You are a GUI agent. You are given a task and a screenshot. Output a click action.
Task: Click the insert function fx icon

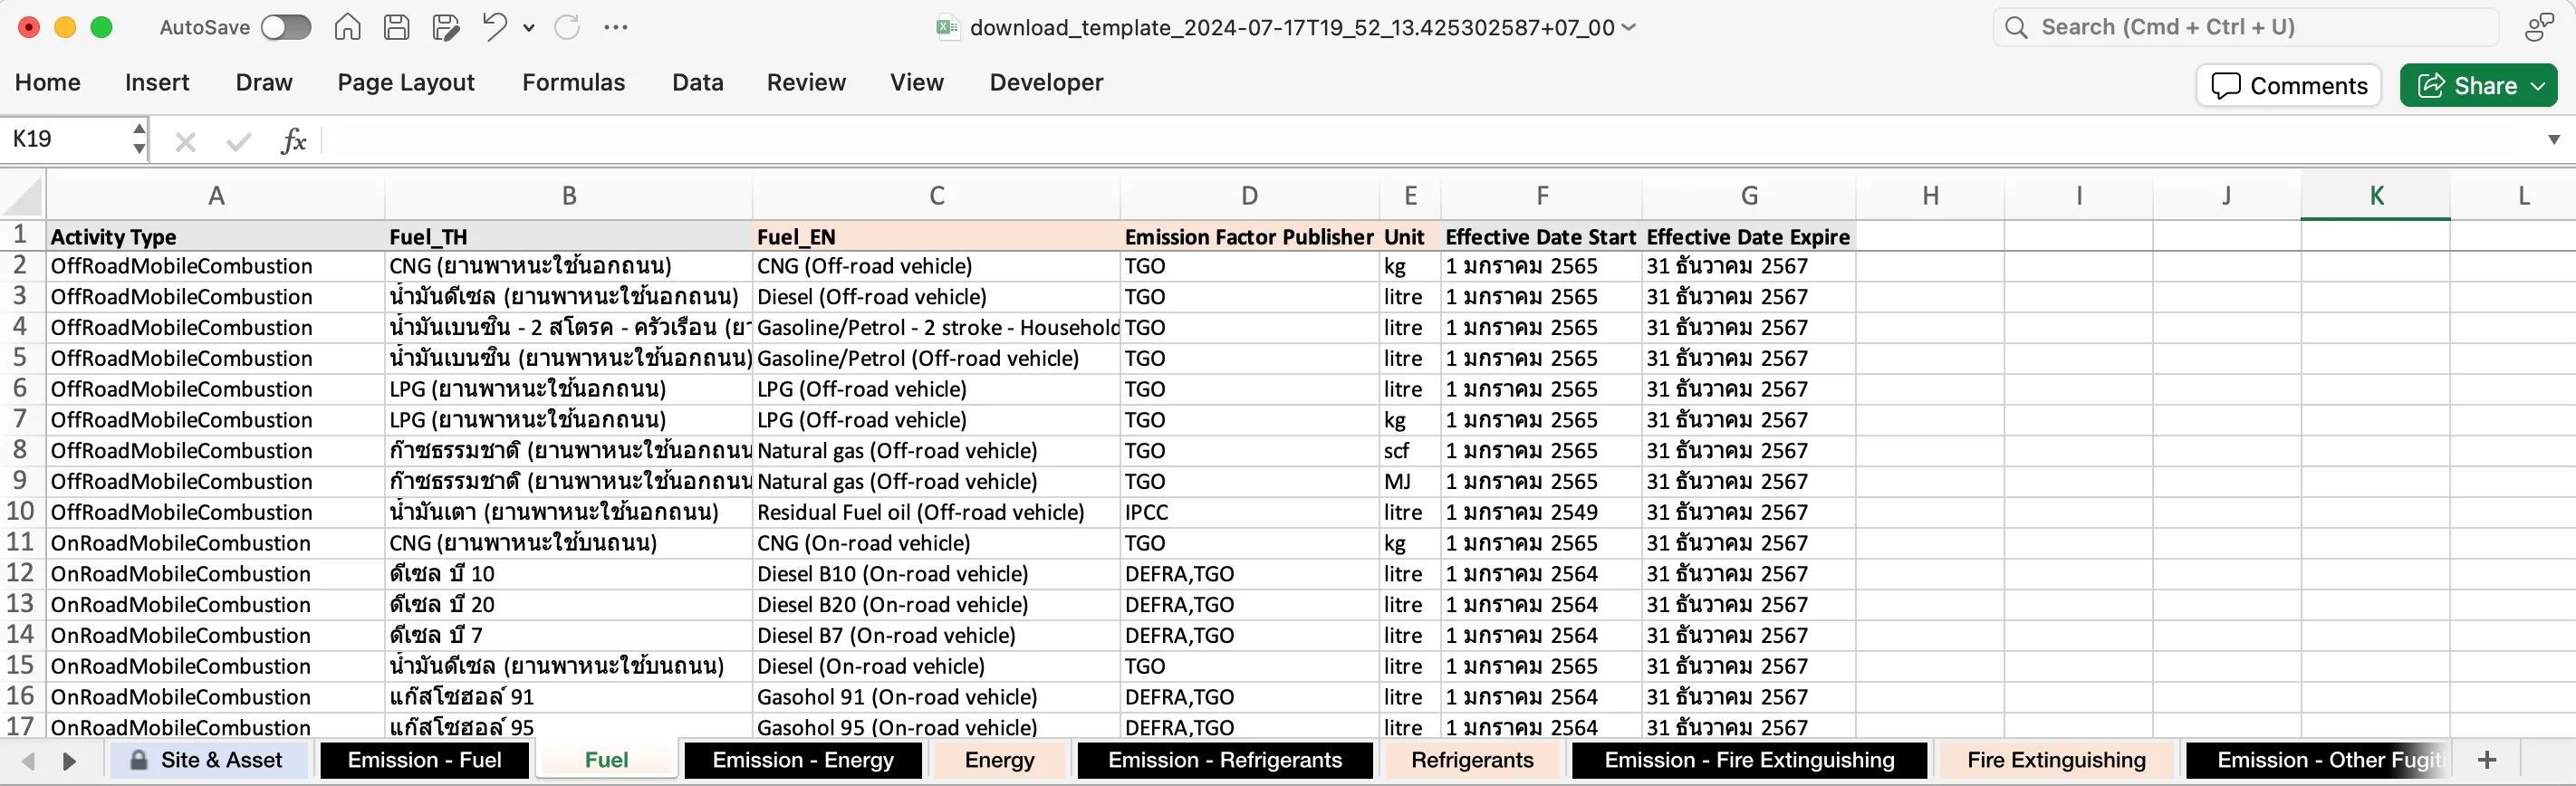293,141
